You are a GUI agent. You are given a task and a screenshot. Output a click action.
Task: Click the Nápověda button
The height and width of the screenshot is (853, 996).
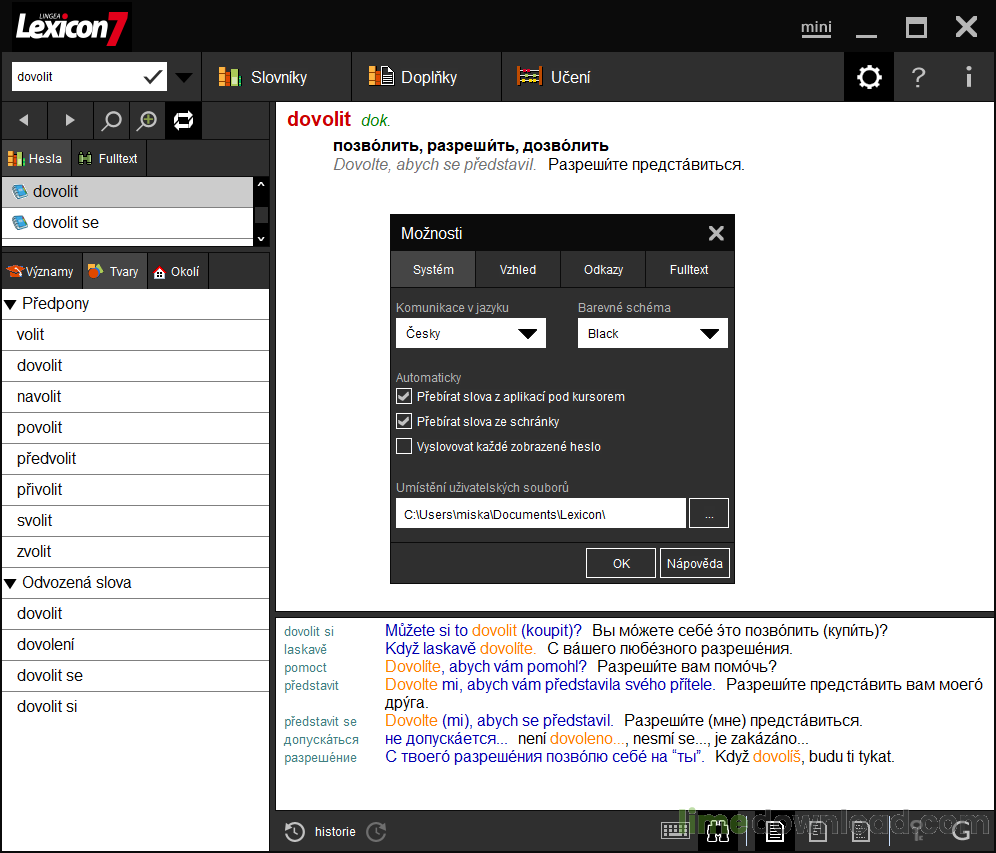pos(694,563)
